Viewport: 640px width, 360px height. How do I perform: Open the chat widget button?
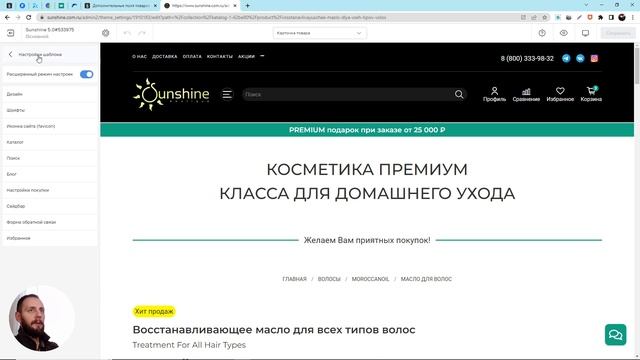[x=616, y=335]
